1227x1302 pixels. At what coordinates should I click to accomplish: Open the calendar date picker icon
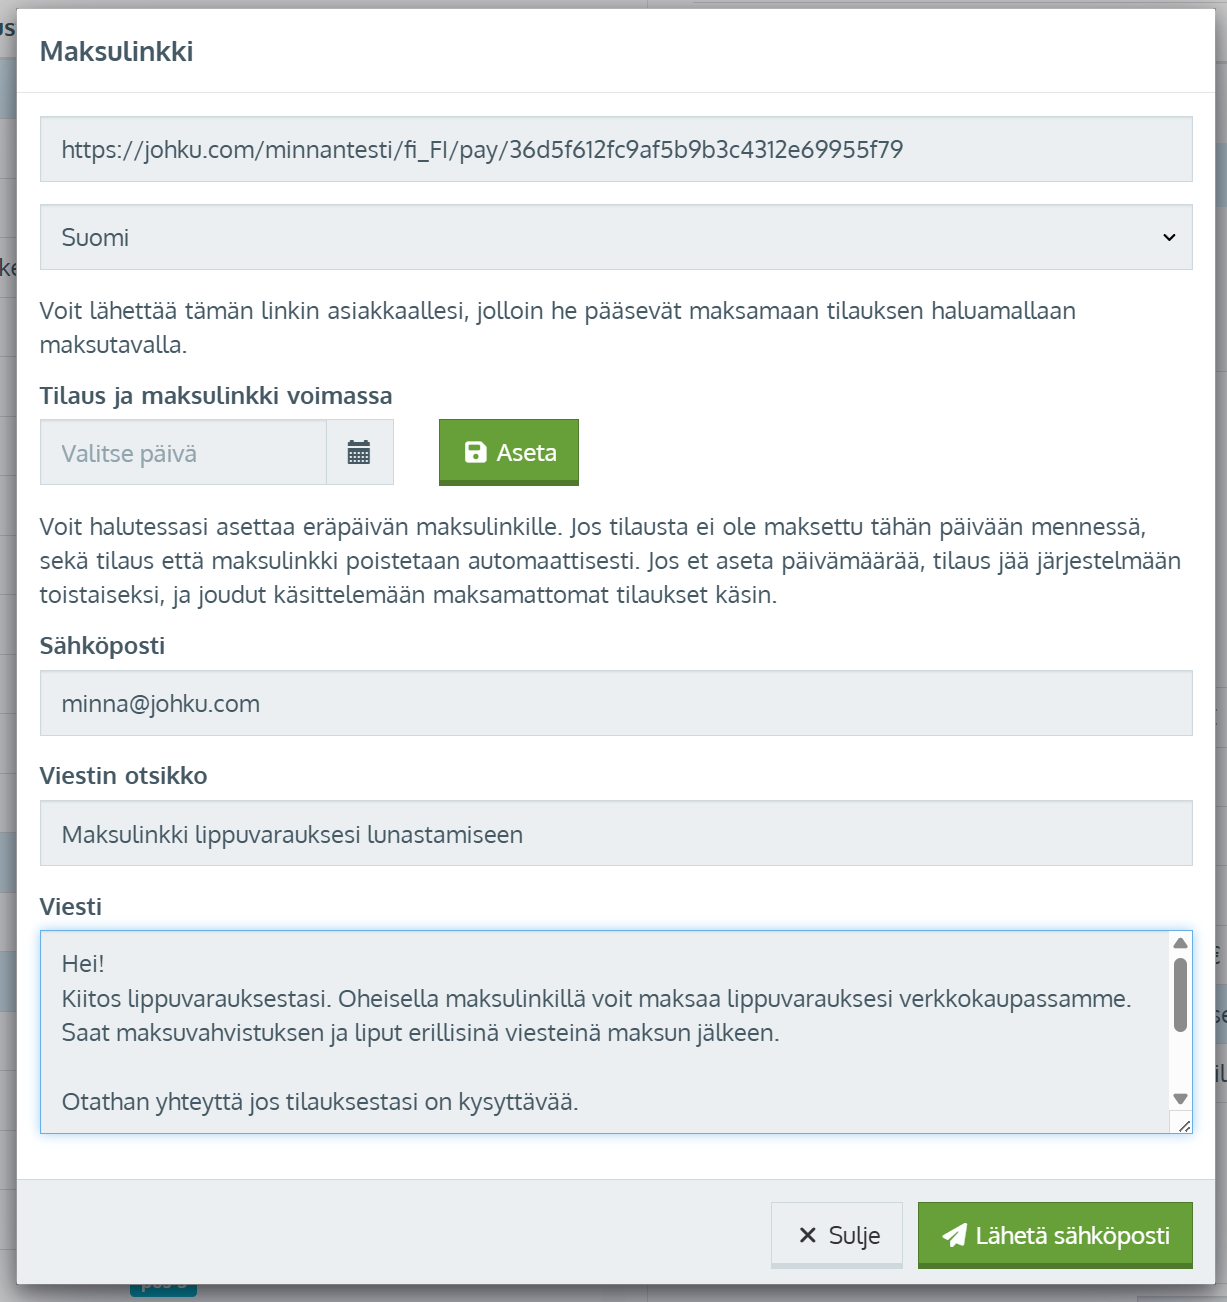(x=359, y=453)
